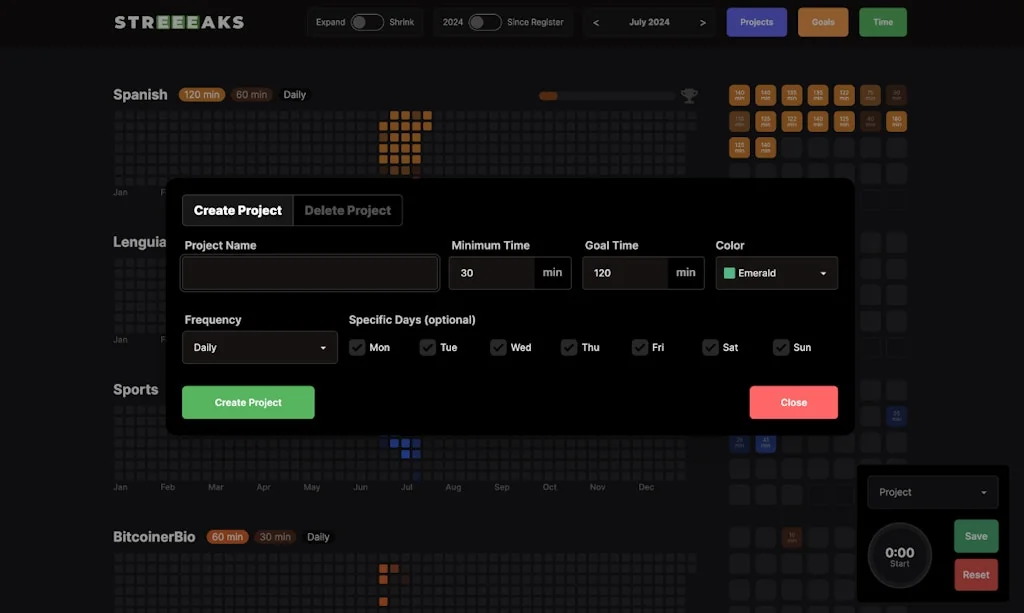The height and width of the screenshot is (613, 1024).
Task: Close the project dialog
Action: (793, 402)
